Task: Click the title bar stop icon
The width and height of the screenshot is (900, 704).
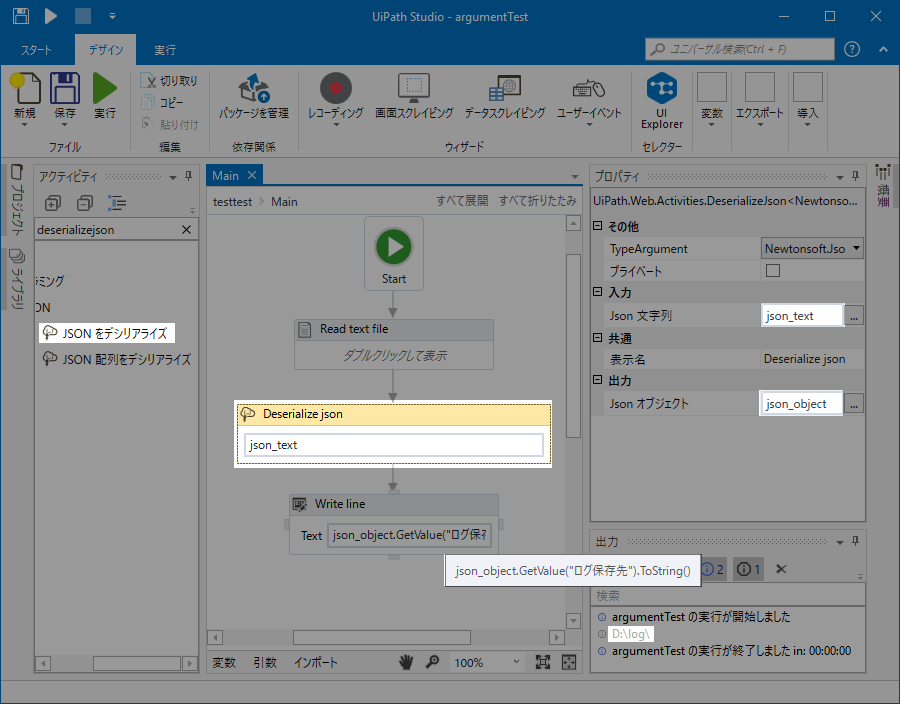Action: pos(83,16)
